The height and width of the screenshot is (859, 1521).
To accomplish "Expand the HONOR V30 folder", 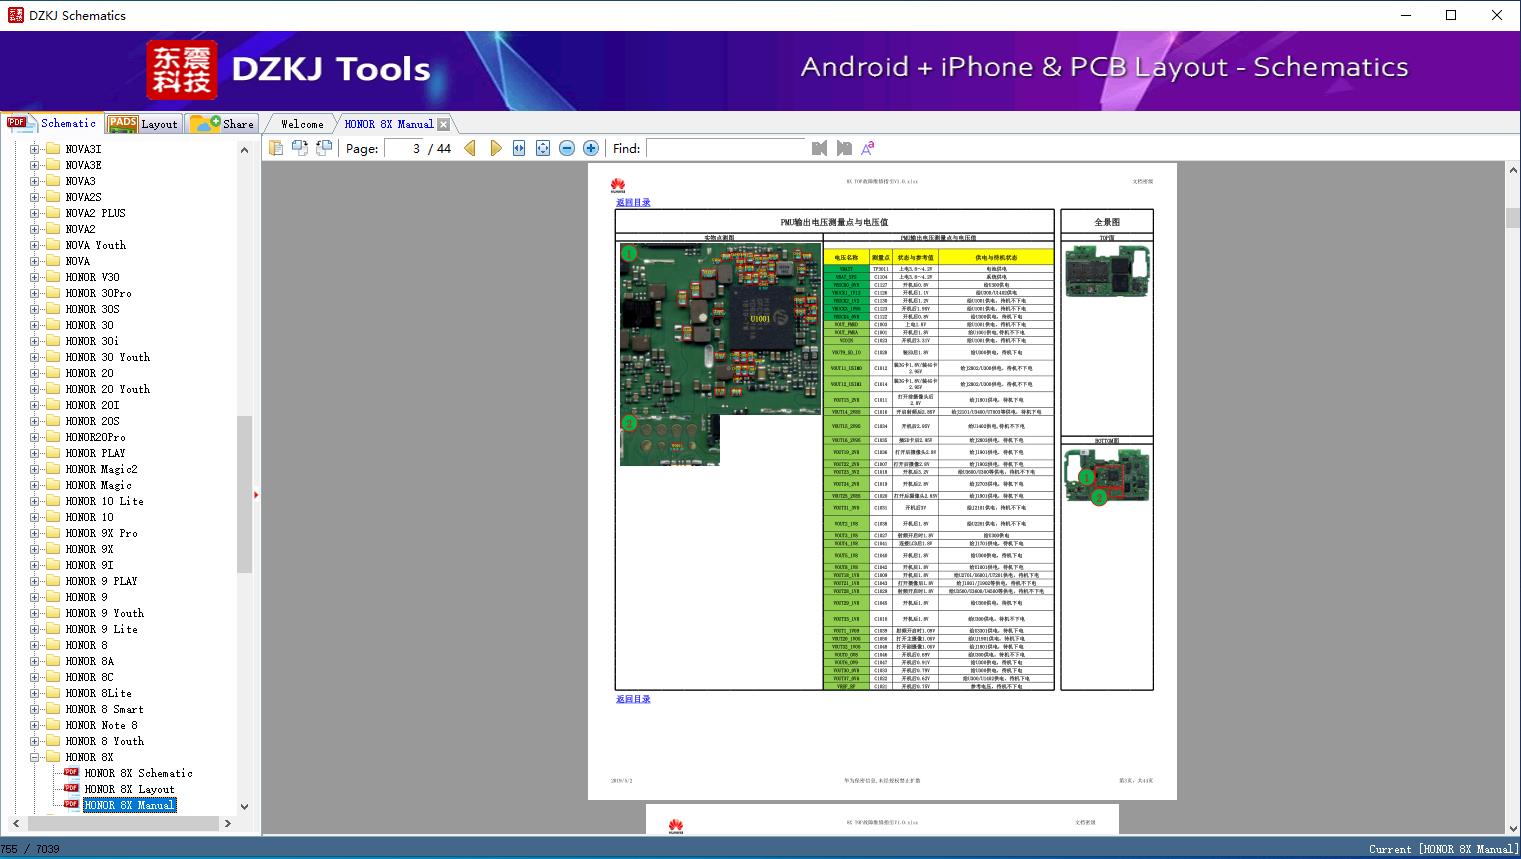I will coord(35,277).
